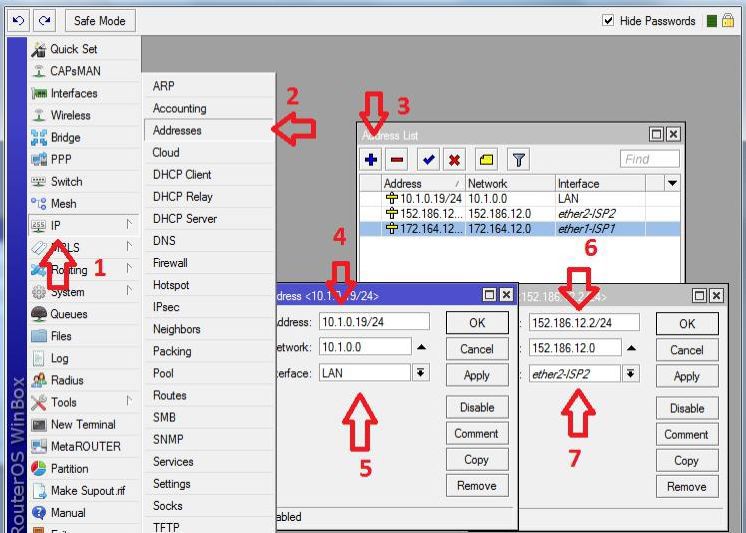Select the ether2-ISP2 address row
Viewport: 746px width, 533px height.
click(520, 214)
